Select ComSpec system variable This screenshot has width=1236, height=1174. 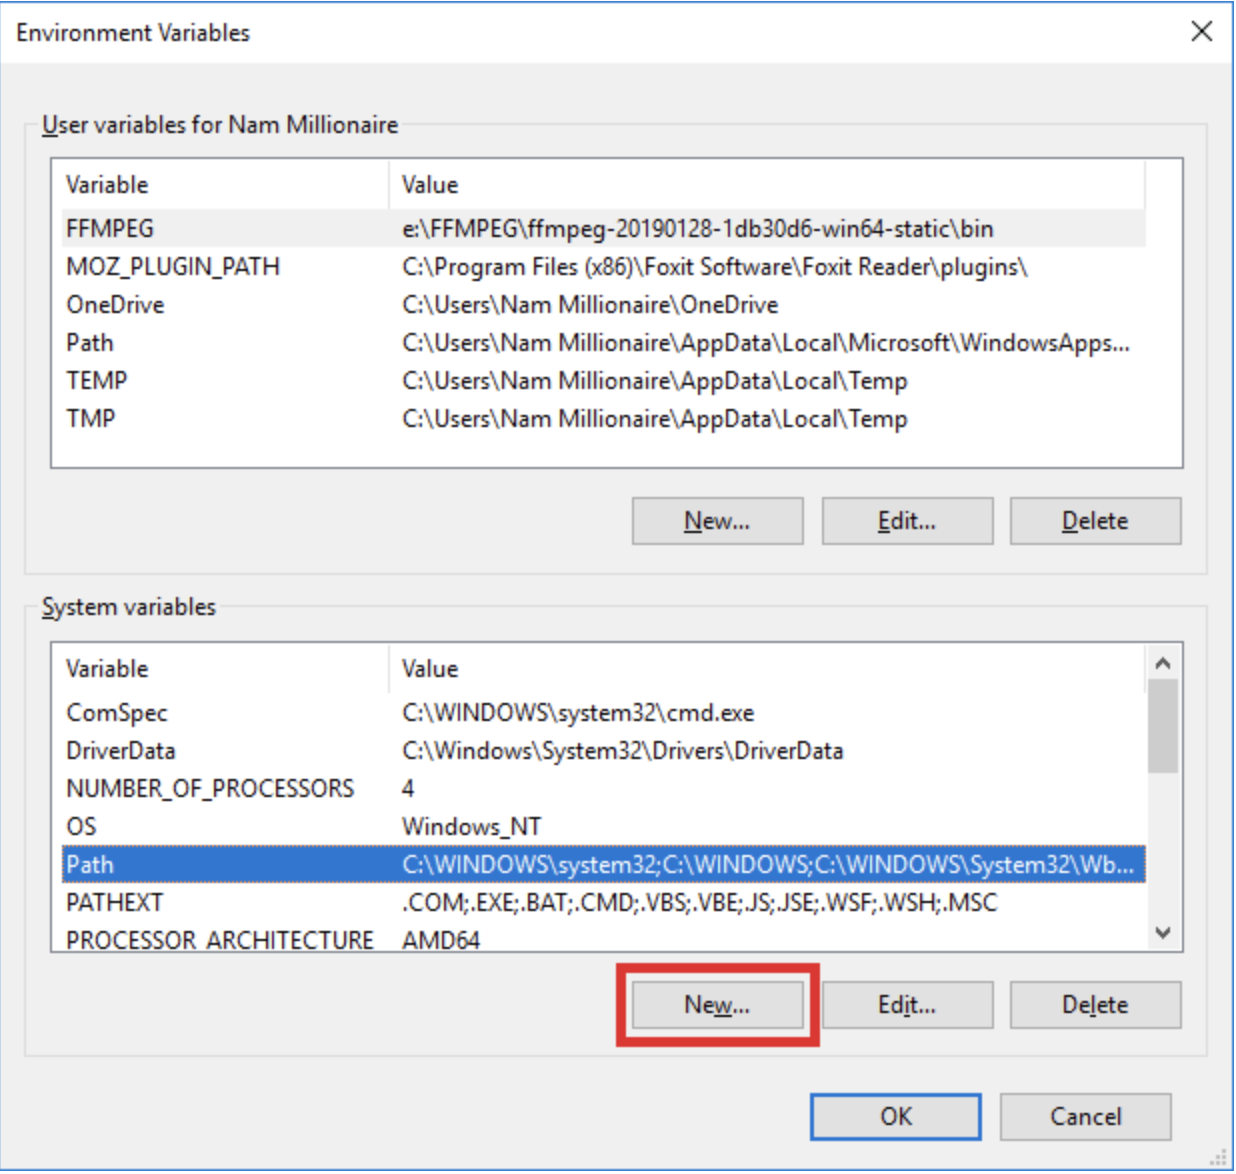tap(604, 712)
